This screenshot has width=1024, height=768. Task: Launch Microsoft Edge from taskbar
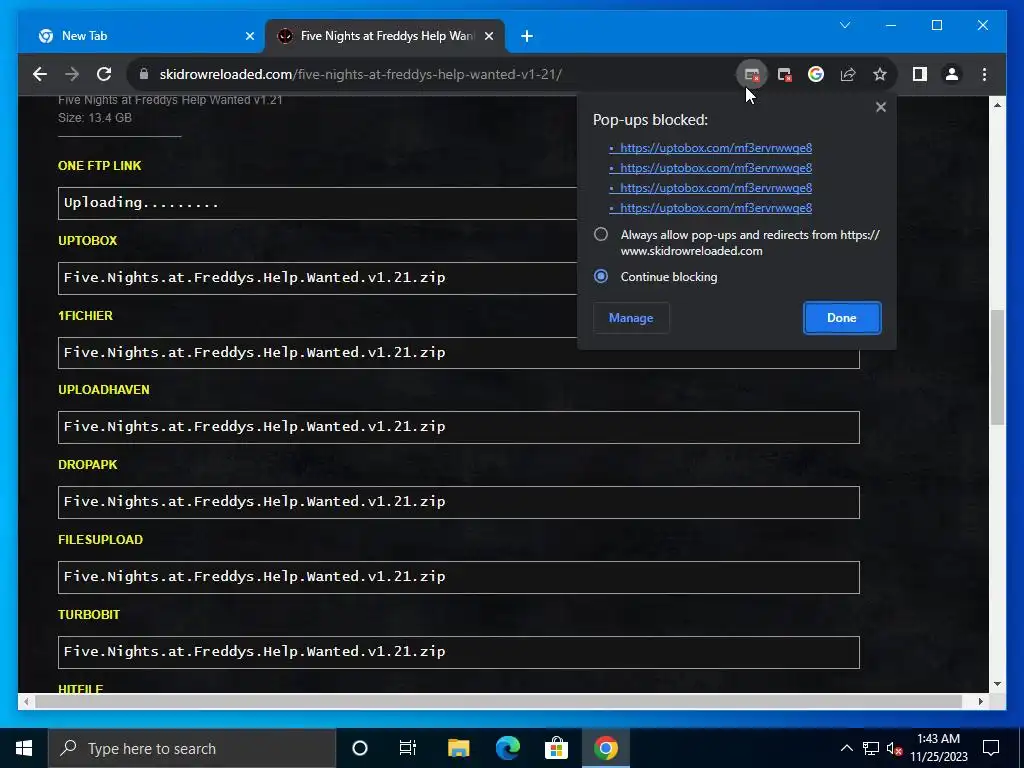point(507,748)
